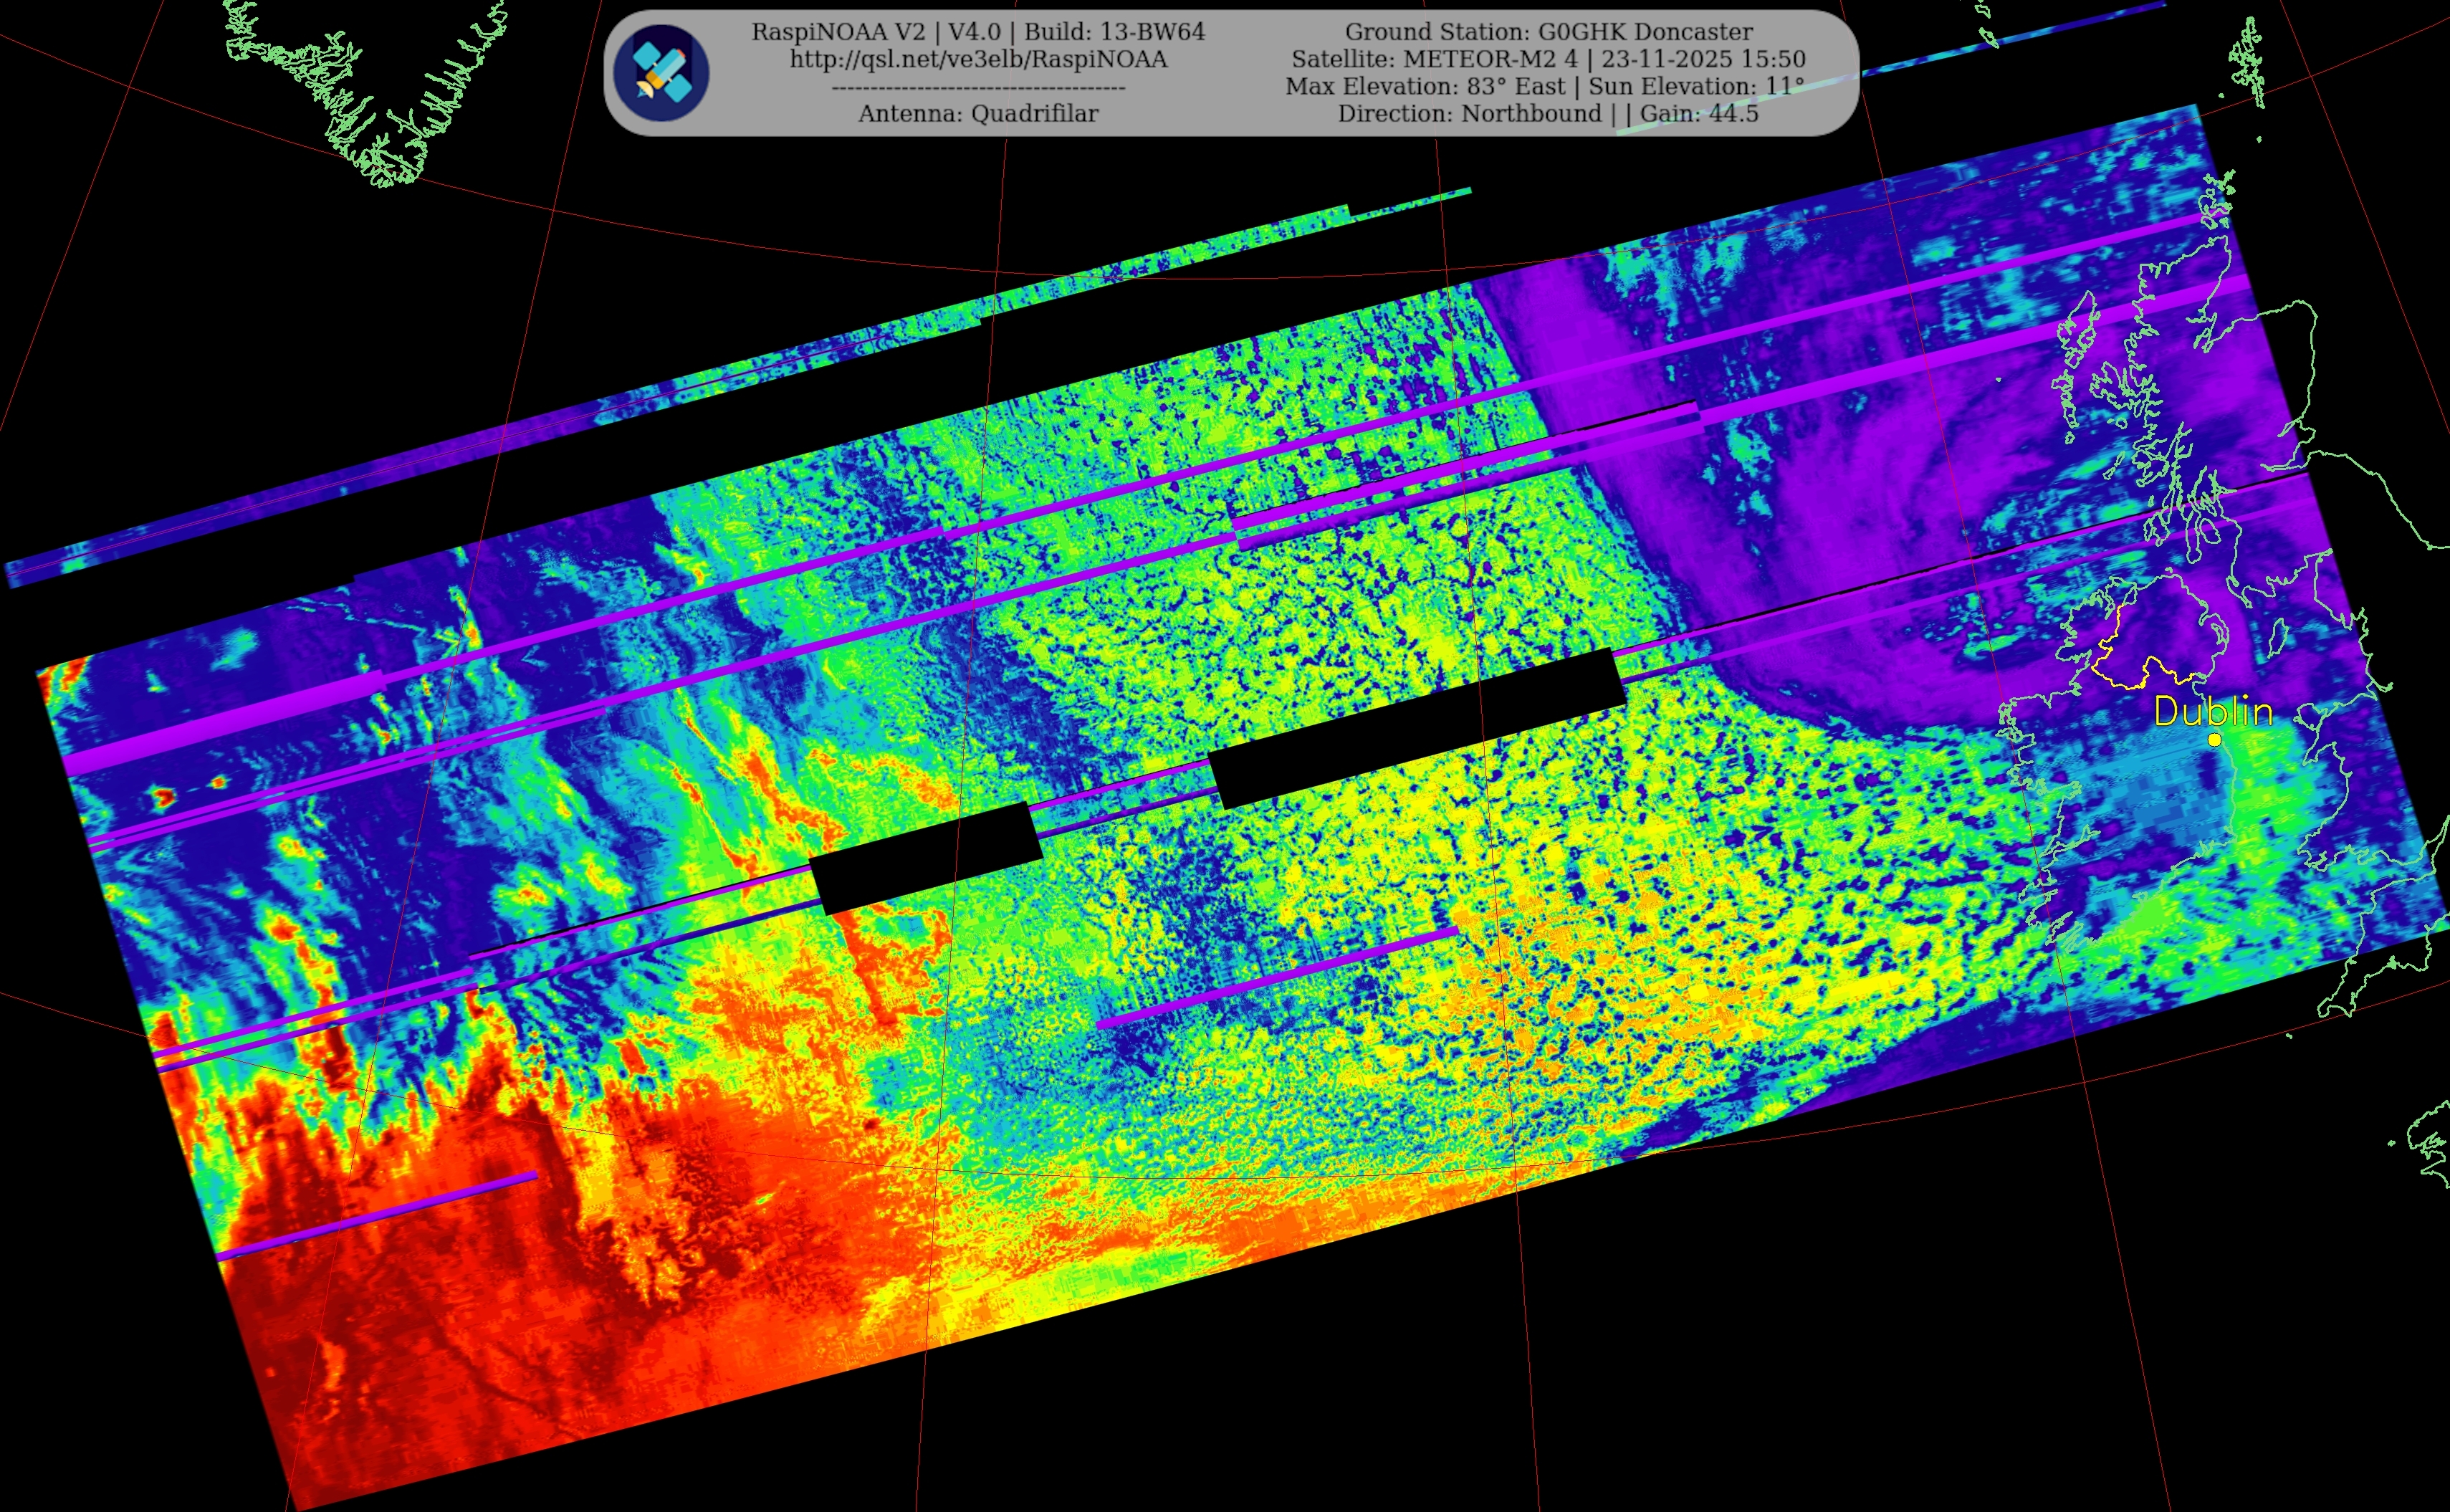The width and height of the screenshot is (2450, 1512).
Task: Click the Satellite METEOR-M2 4 timestamp line
Action: coord(1548,59)
